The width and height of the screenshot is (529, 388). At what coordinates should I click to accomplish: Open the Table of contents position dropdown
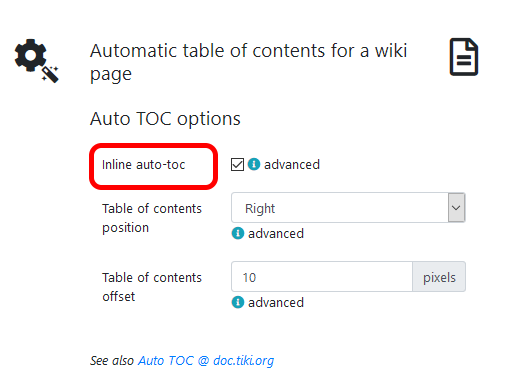(348, 208)
